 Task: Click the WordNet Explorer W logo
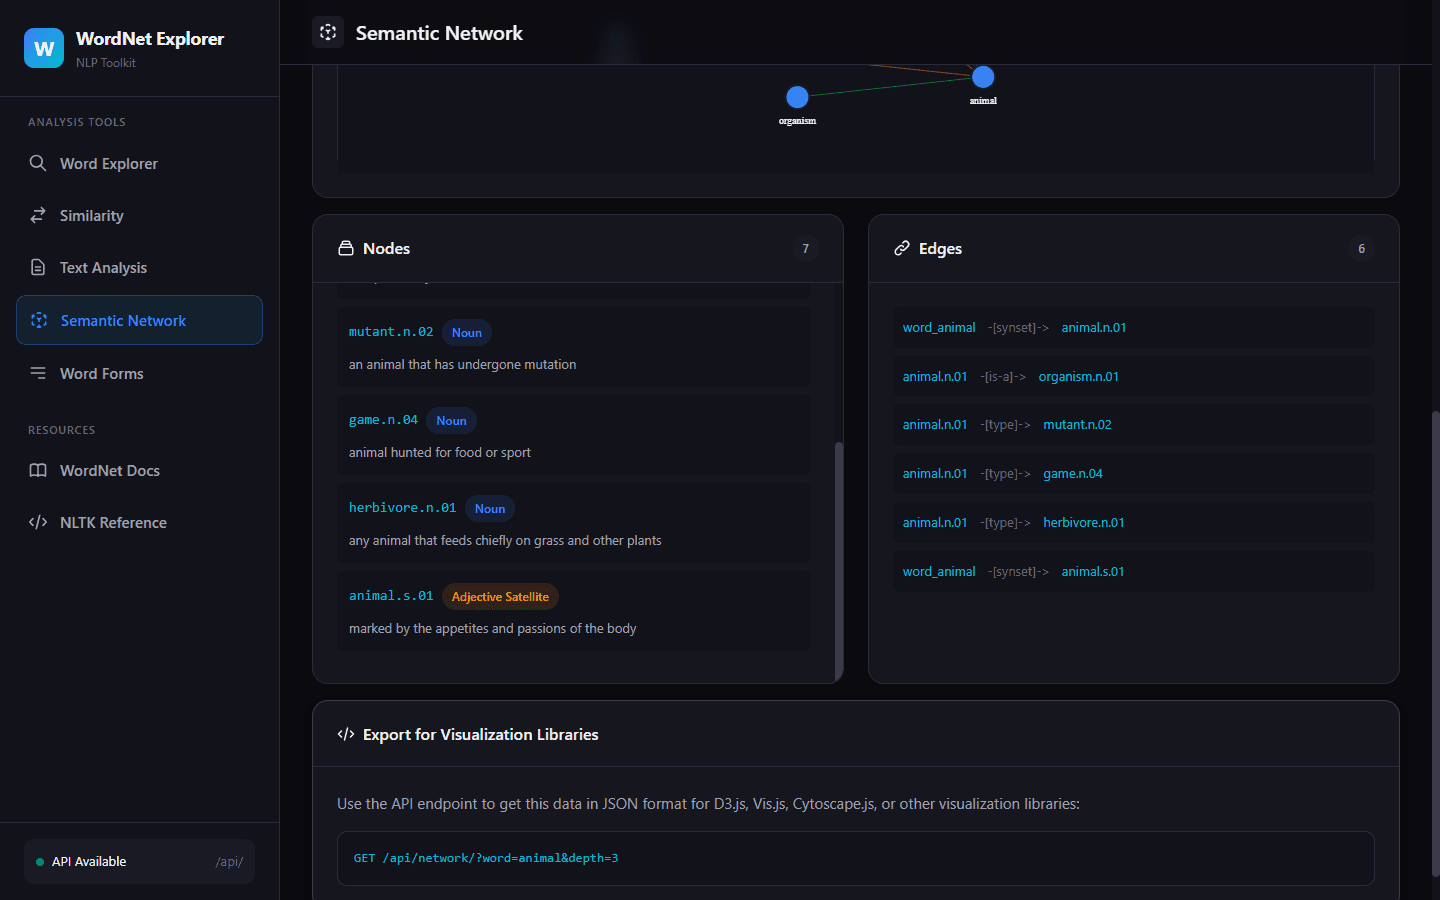point(43,48)
